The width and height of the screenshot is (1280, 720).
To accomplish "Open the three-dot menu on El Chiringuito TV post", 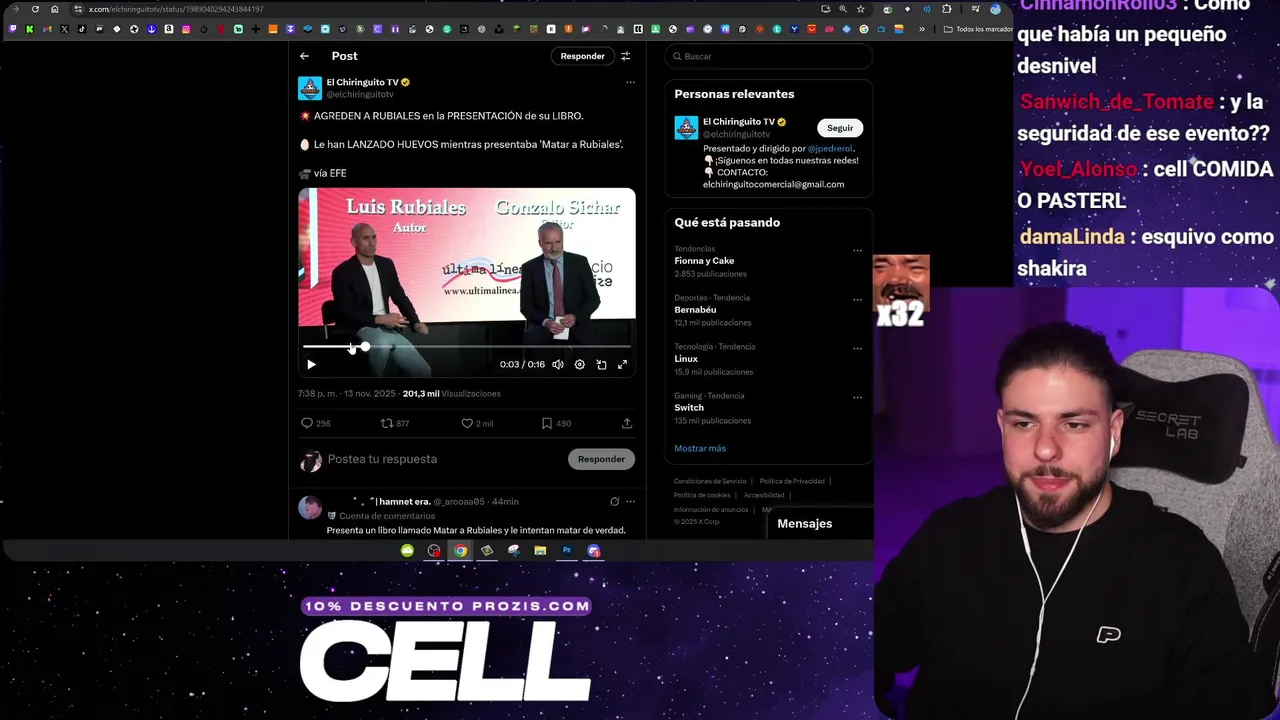I will pyautogui.click(x=630, y=82).
